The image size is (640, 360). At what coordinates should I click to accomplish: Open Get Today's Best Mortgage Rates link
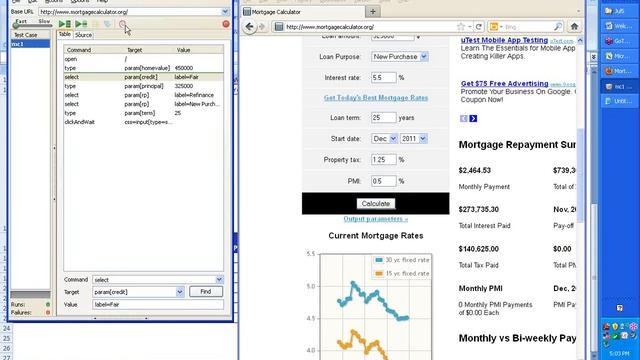376,98
